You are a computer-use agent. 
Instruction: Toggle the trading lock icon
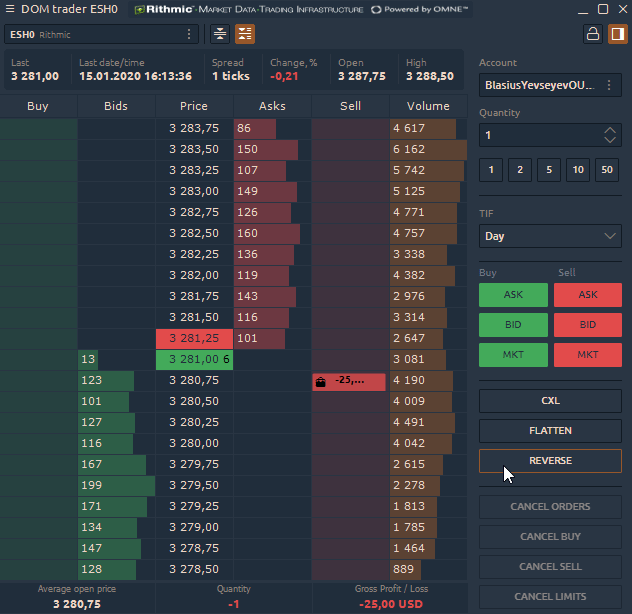(x=592, y=34)
